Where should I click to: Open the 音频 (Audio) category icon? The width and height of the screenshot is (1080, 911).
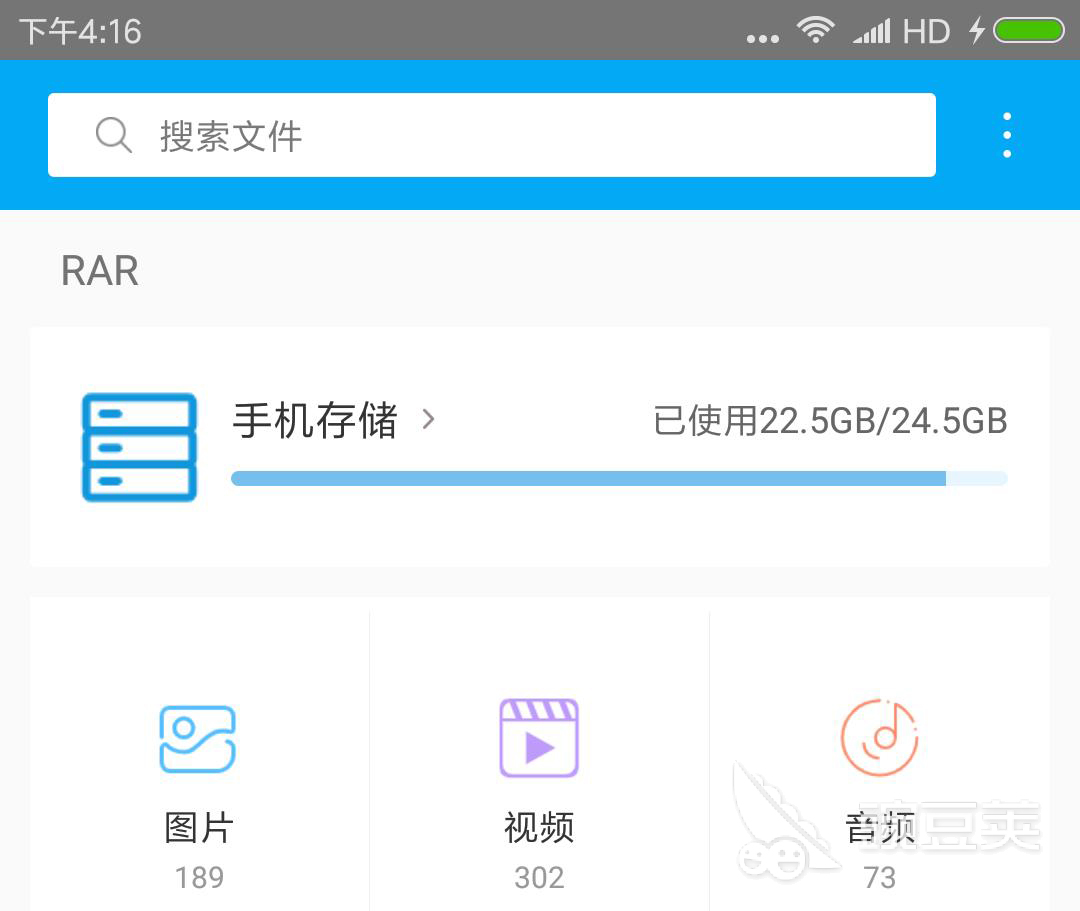click(879, 737)
